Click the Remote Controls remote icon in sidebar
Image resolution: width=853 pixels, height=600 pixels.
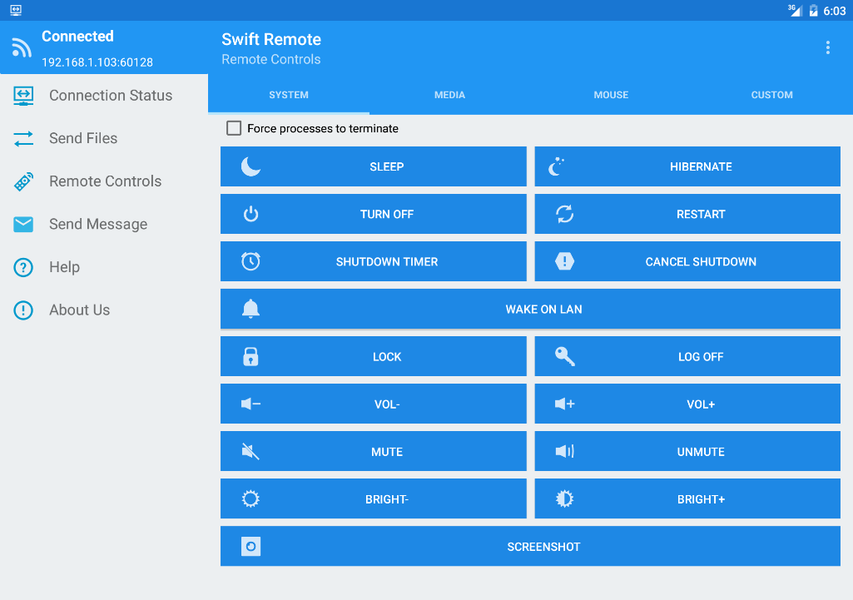(22, 181)
